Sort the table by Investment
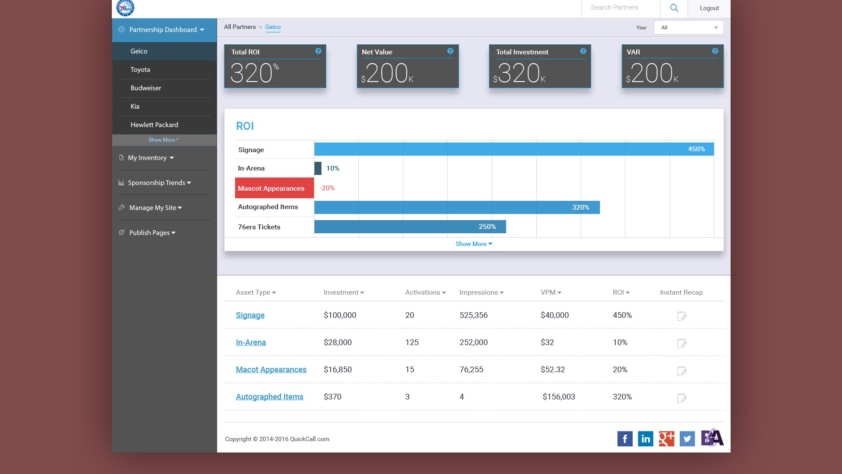Screen dimensions: 842x474 [344, 293]
